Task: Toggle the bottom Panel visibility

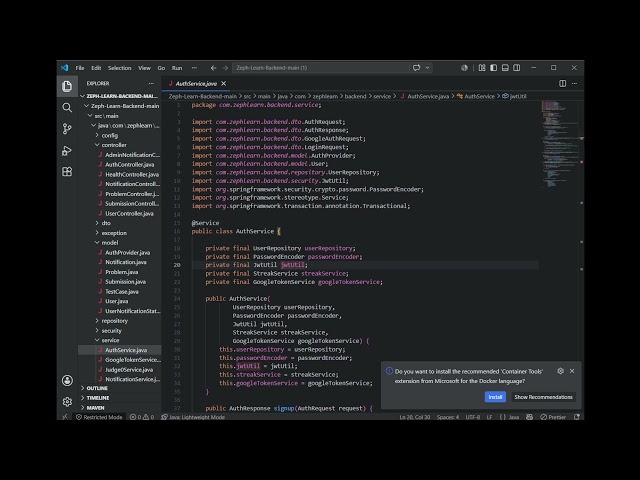Action: (x=505, y=68)
